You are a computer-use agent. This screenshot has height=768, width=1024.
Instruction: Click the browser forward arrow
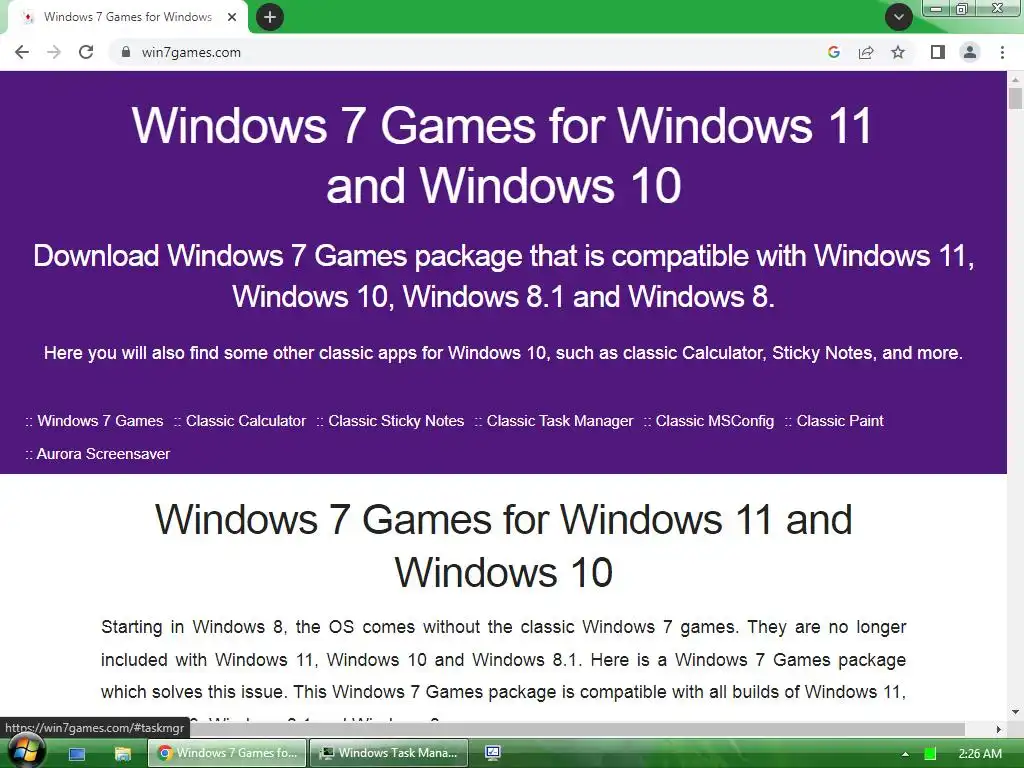tap(54, 52)
